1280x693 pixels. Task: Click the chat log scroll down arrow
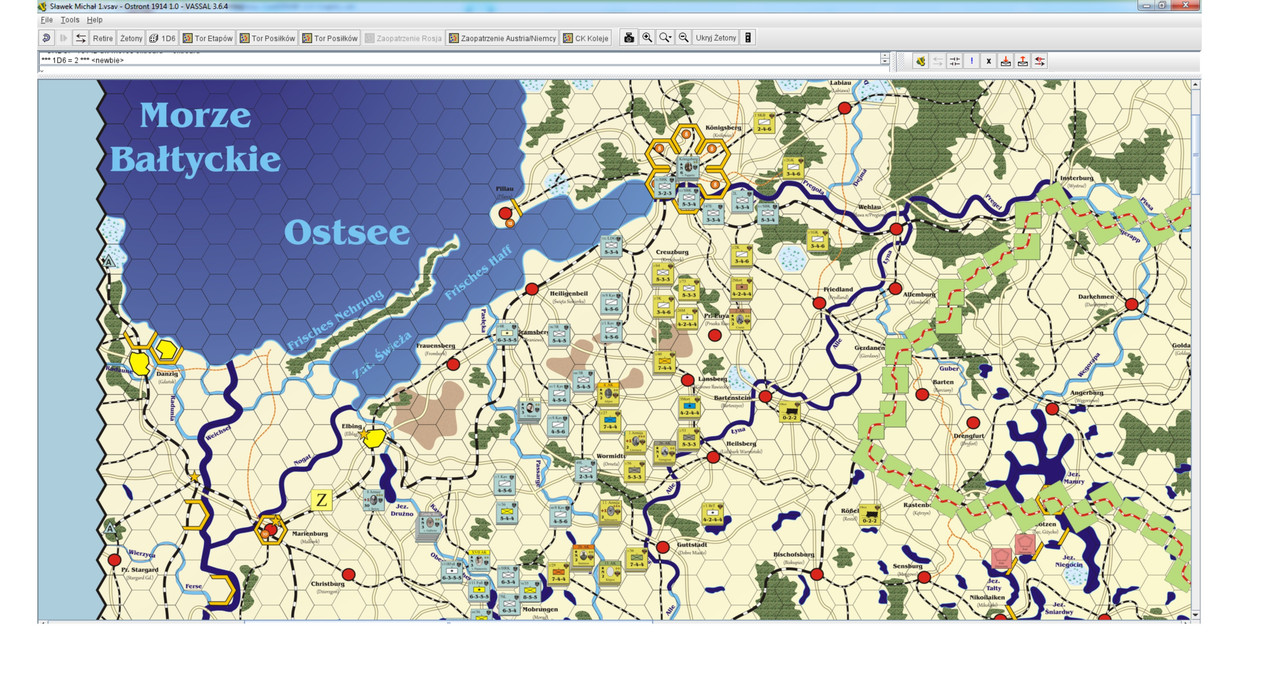point(885,63)
